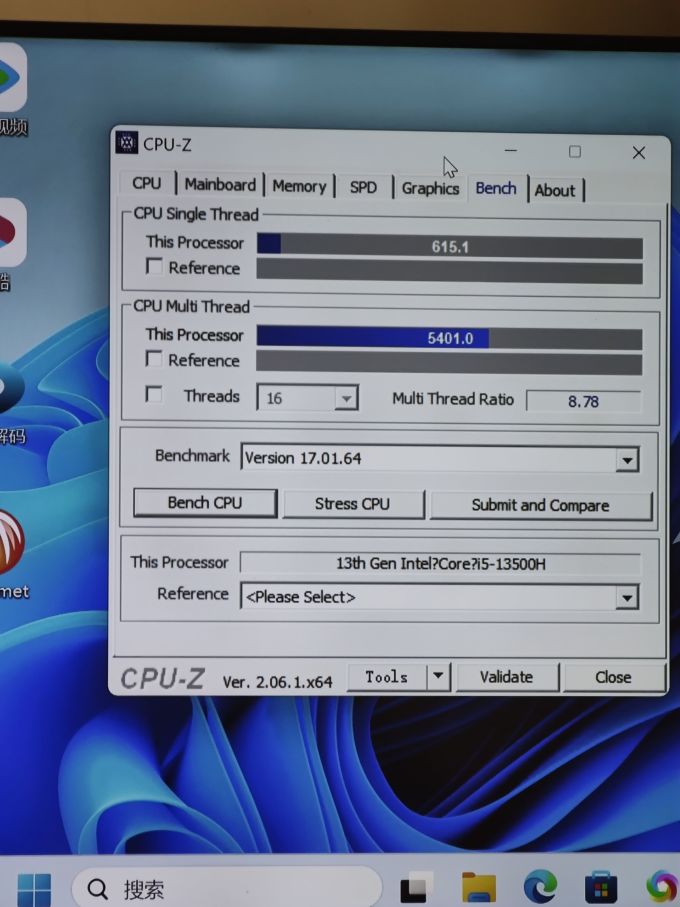Viewport: 680px width, 907px height.
Task: Expand the Benchmark version dropdown
Action: pos(627,460)
